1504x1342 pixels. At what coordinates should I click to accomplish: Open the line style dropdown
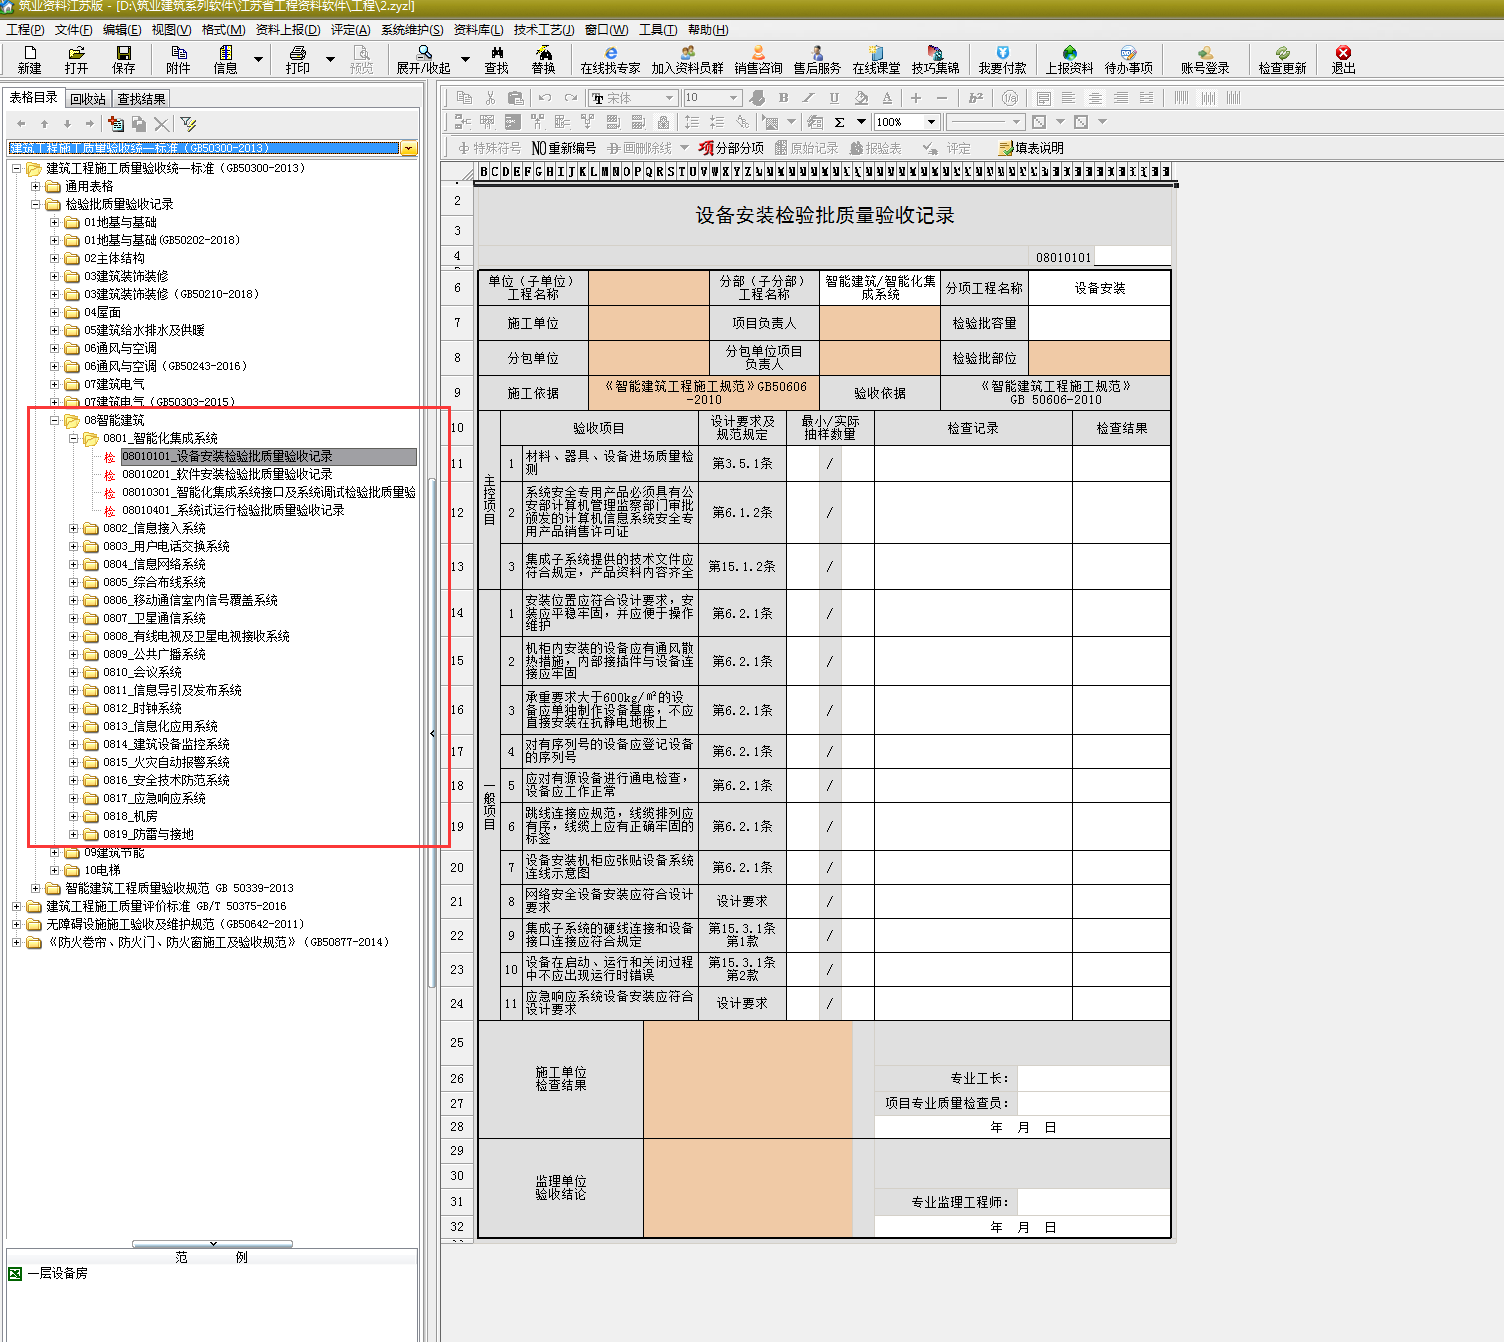[x=1017, y=122]
